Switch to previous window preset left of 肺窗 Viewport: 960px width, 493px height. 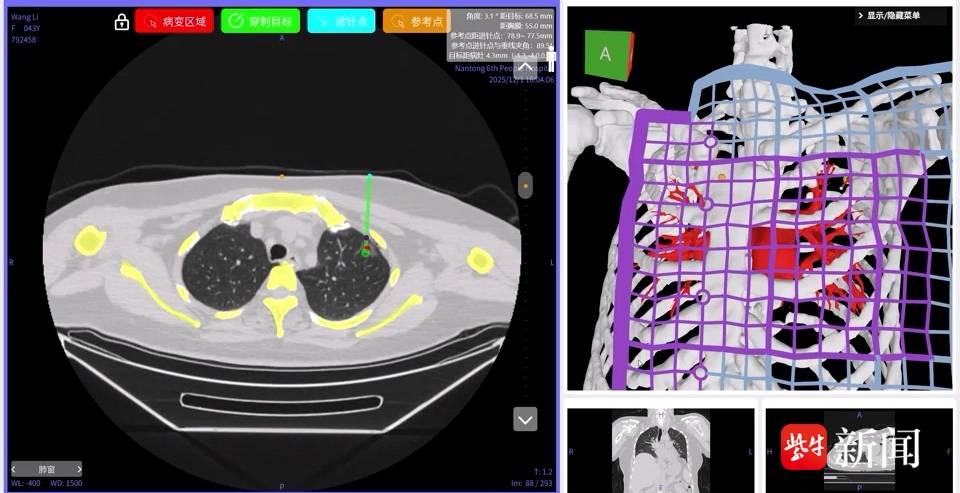pyautogui.click(x=15, y=469)
